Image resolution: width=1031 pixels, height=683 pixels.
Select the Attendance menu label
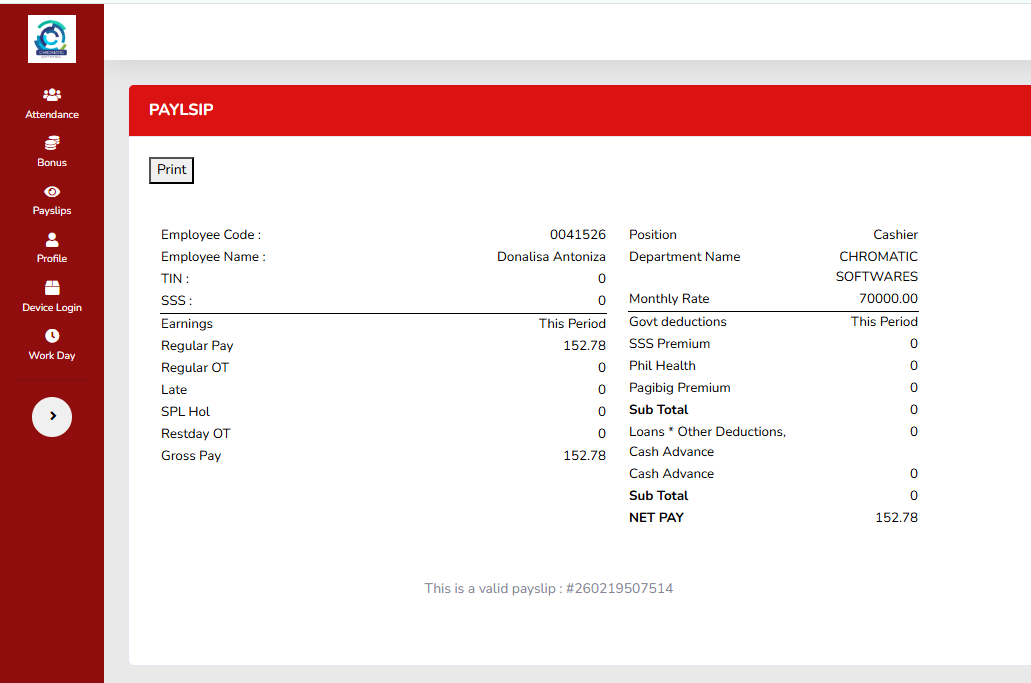(x=52, y=114)
